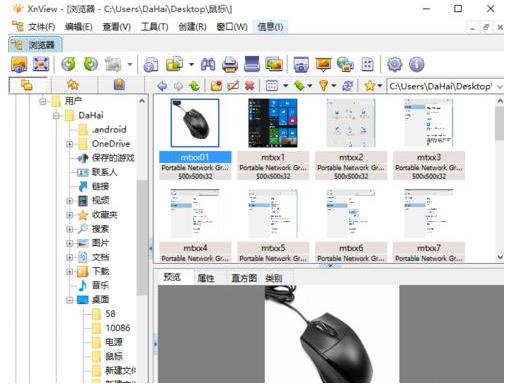Select the mtxx2 thumbnail

coord(351,139)
